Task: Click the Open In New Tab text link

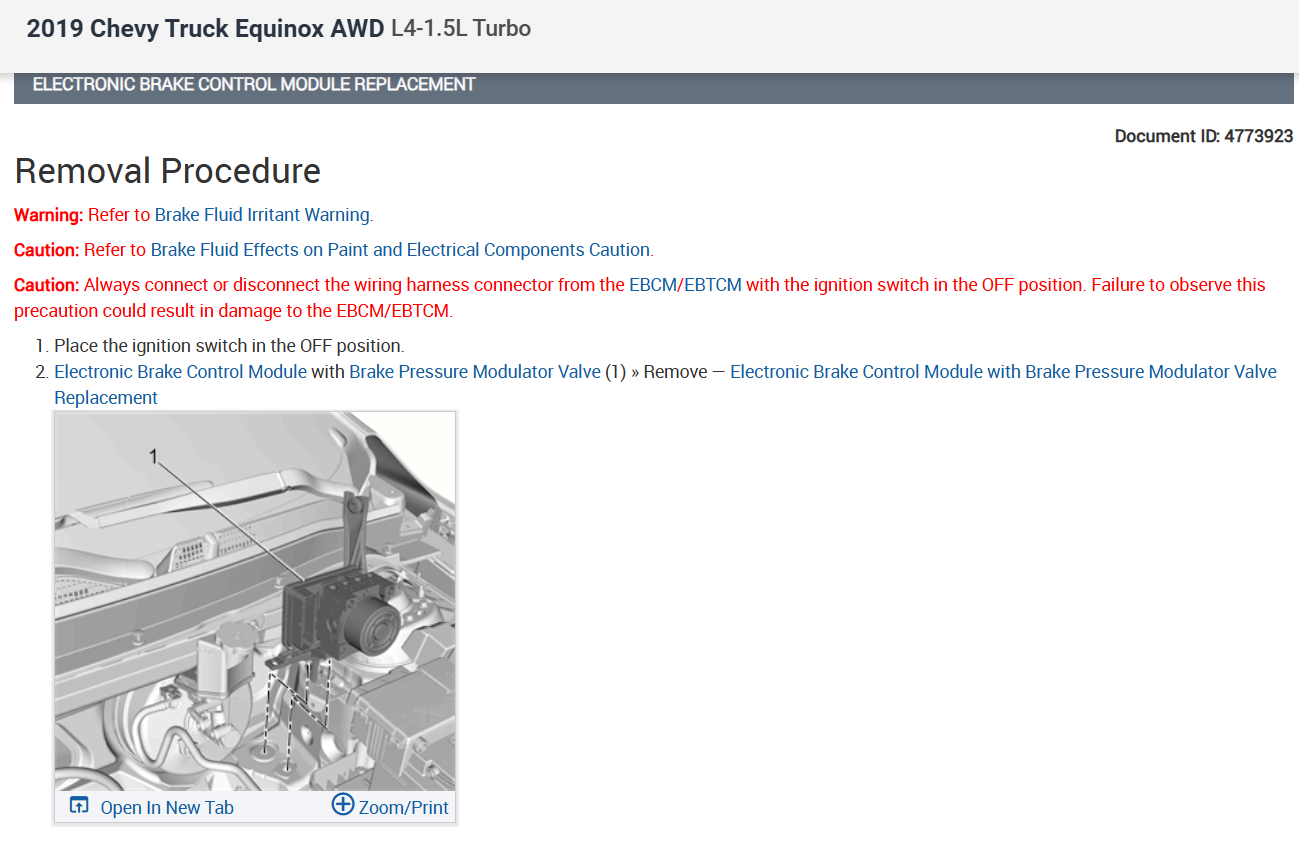Action: pyautogui.click(x=167, y=807)
